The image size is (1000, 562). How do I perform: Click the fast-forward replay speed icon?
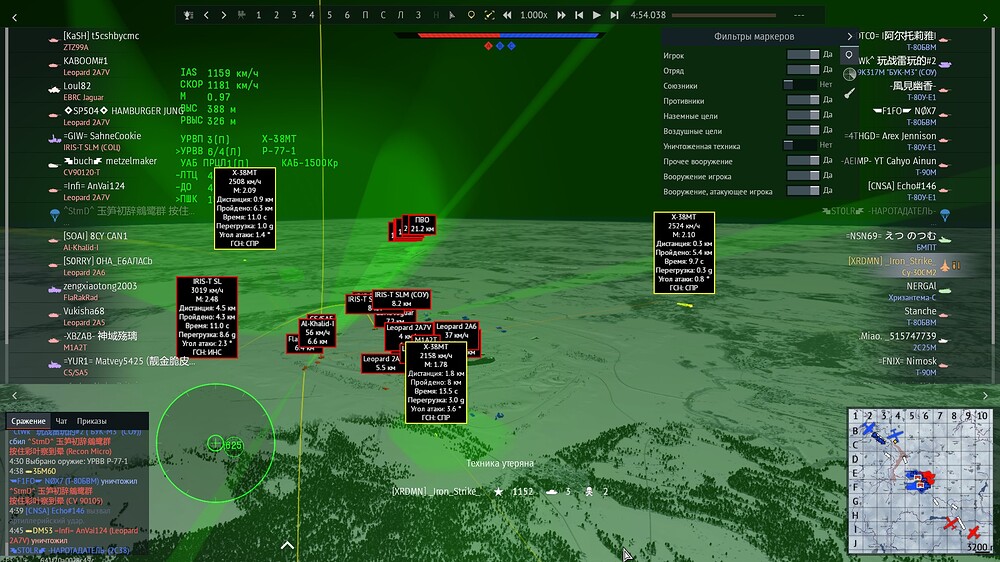[562, 15]
